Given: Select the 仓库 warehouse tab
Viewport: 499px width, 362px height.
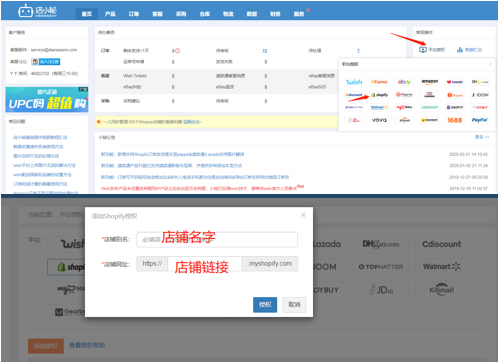Looking at the screenshot, I should click(x=205, y=14).
